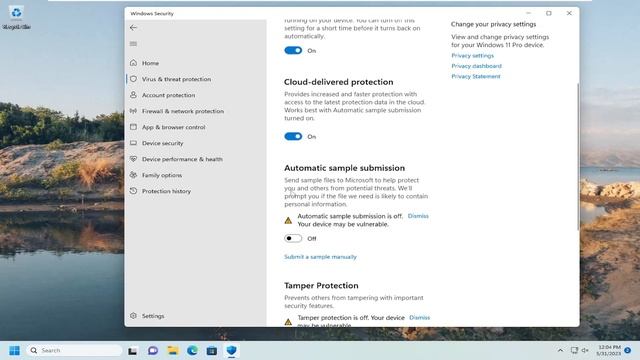This screenshot has height=360, width=640.
Task: Click the Cloud-delivered protection heading
Action: (x=339, y=82)
